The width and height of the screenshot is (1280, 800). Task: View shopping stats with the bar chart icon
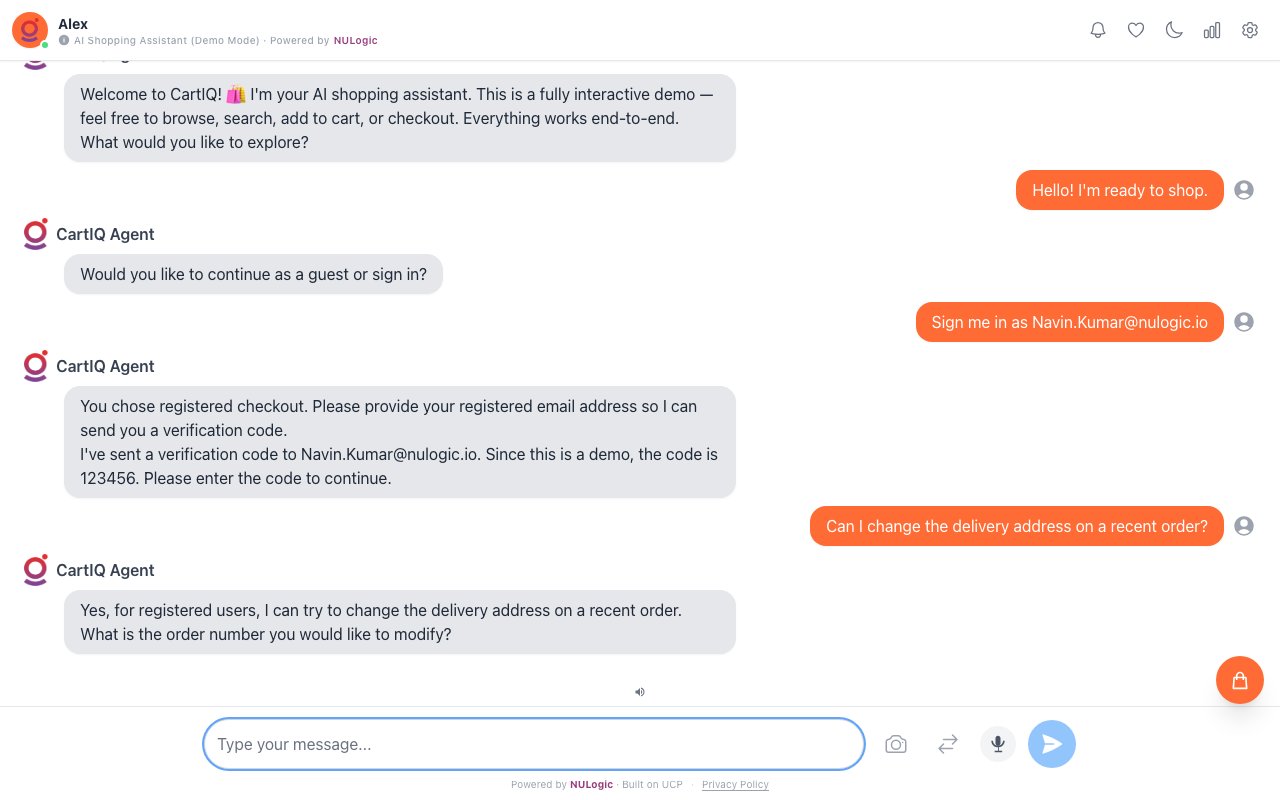click(1212, 30)
